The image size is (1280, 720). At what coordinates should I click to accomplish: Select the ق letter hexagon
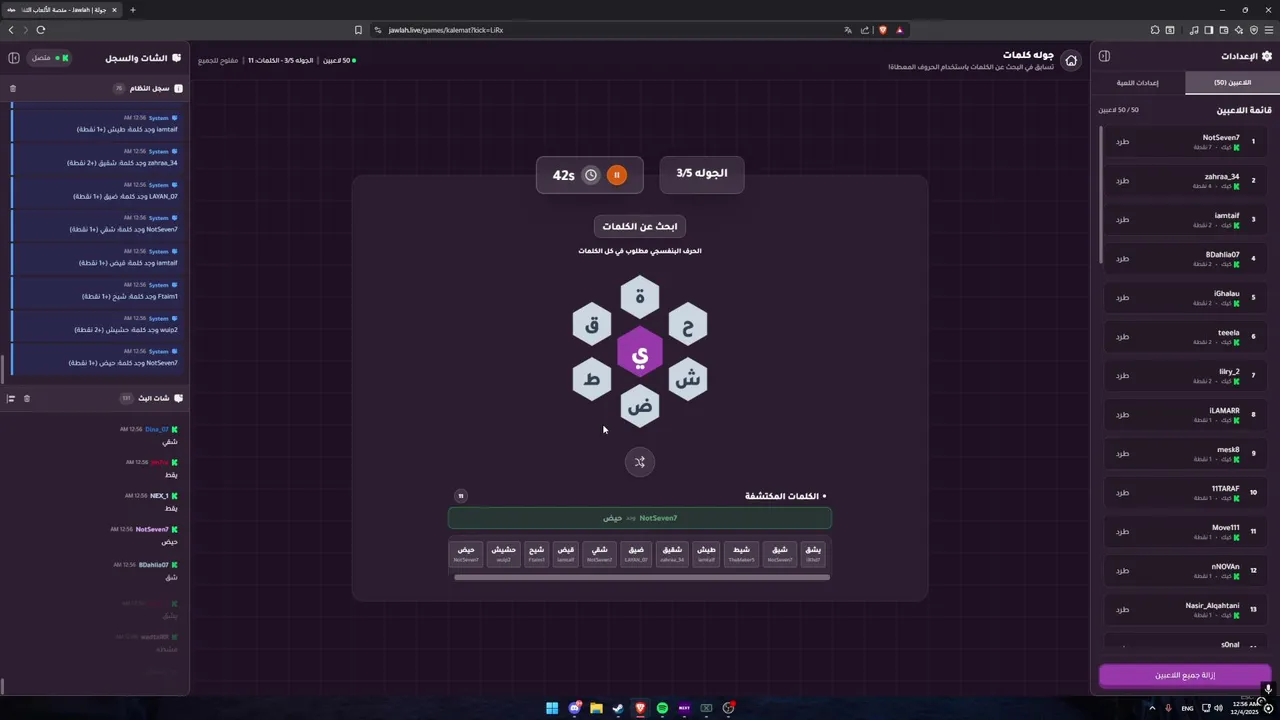point(592,325)
